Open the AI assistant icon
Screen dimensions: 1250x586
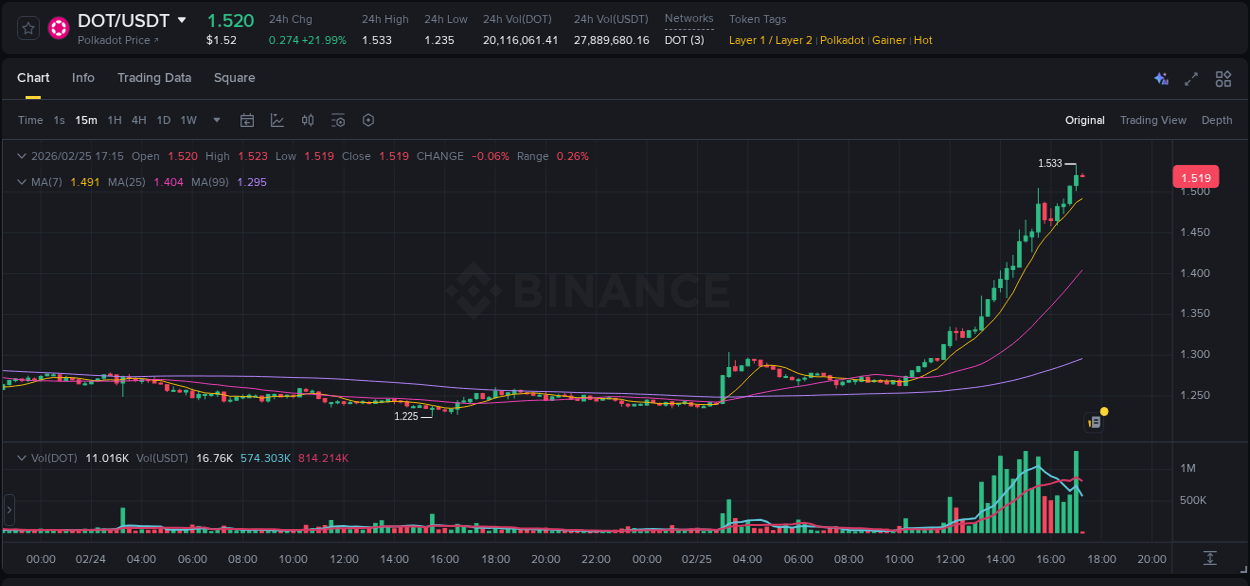pyautogui.click(x=1160, y=78)
